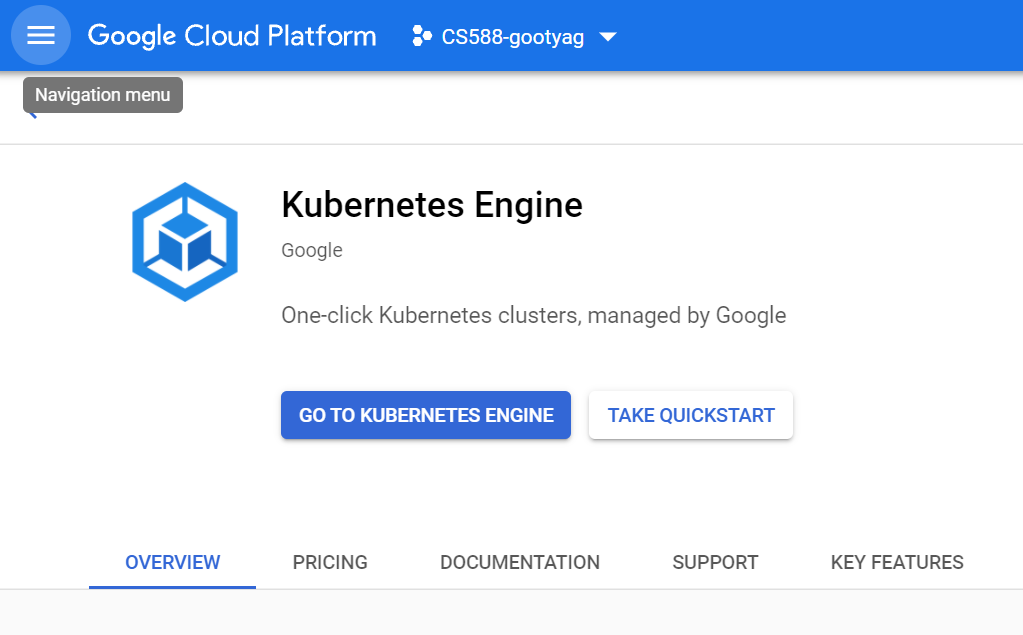Launch GO TO KUBERNETES ENGINE
The height and width of the screenshot is (635, 1023).
click(426, 415)
